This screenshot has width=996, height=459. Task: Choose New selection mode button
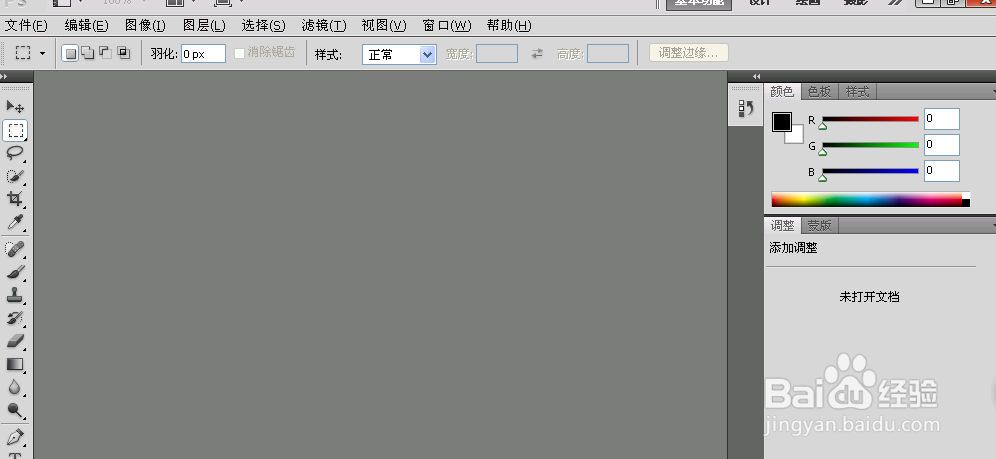pos(71,53)
